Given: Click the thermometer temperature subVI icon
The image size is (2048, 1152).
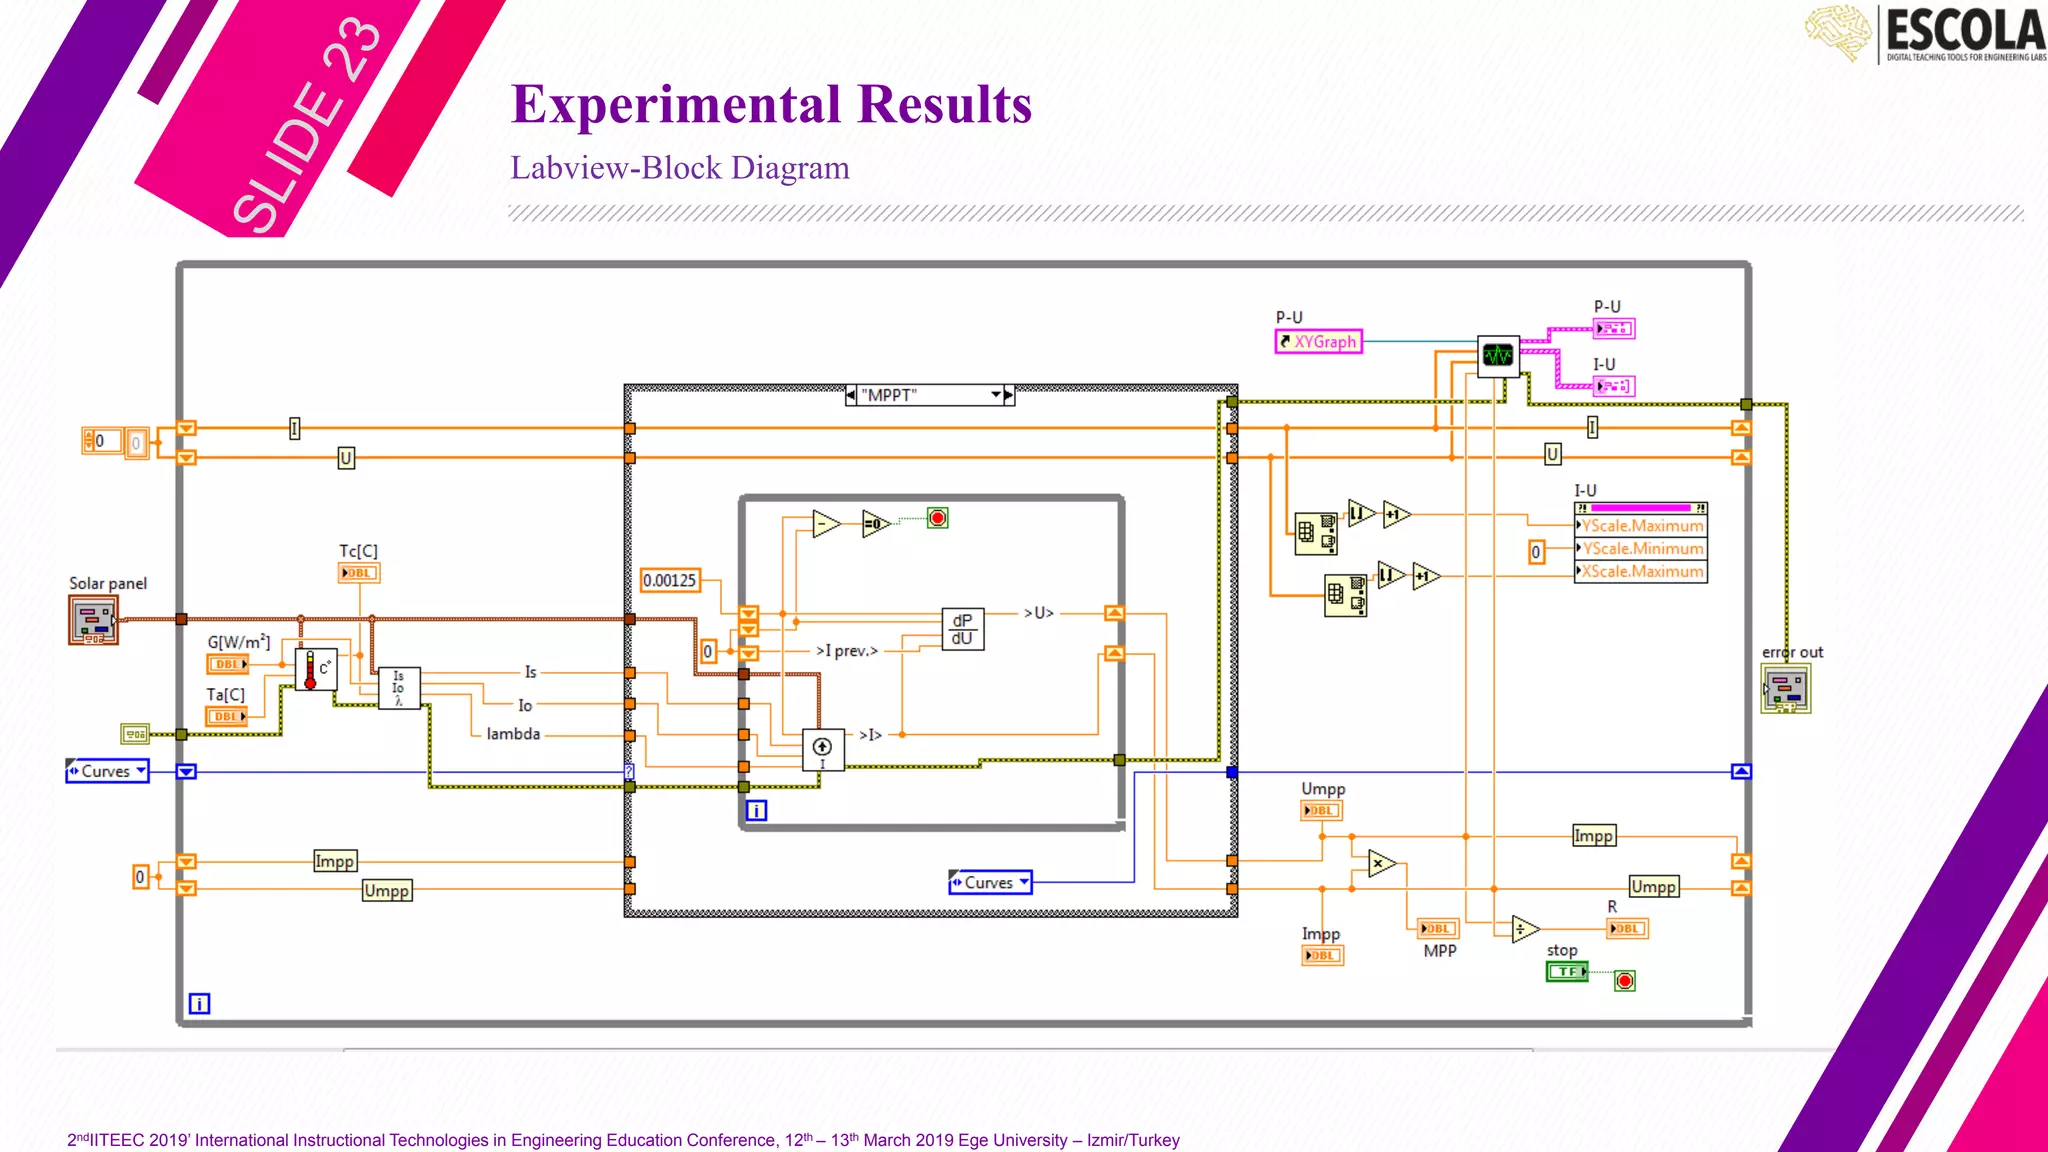Looking at the screenshot, I should 316,669.
